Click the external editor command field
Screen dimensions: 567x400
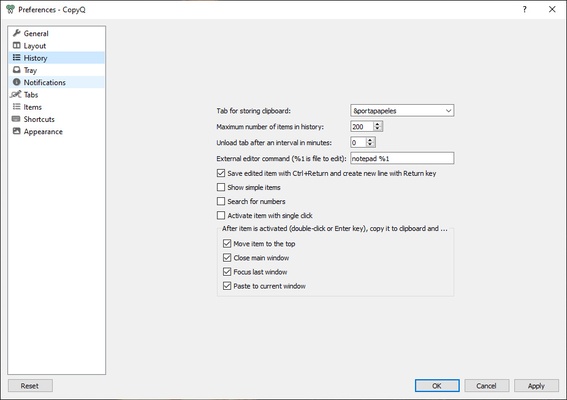tap(402, 158)
